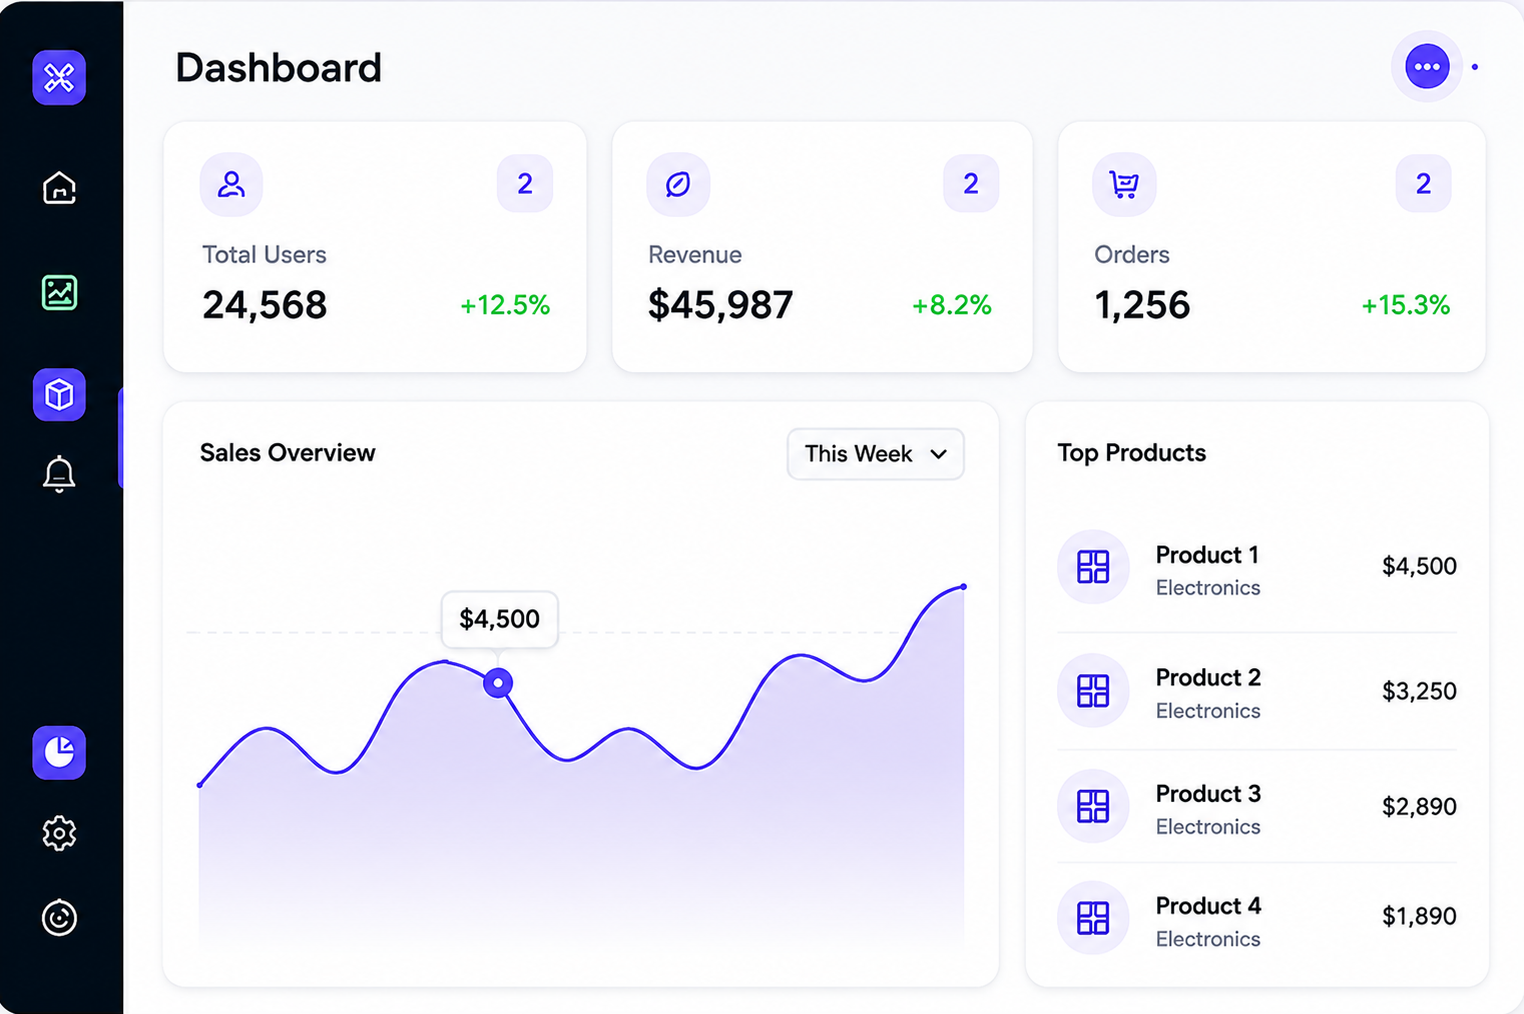Click the $4,500 tooltip on the chart
The height and width of the screenshot is (1014, 1524).
tap(500, 619)
